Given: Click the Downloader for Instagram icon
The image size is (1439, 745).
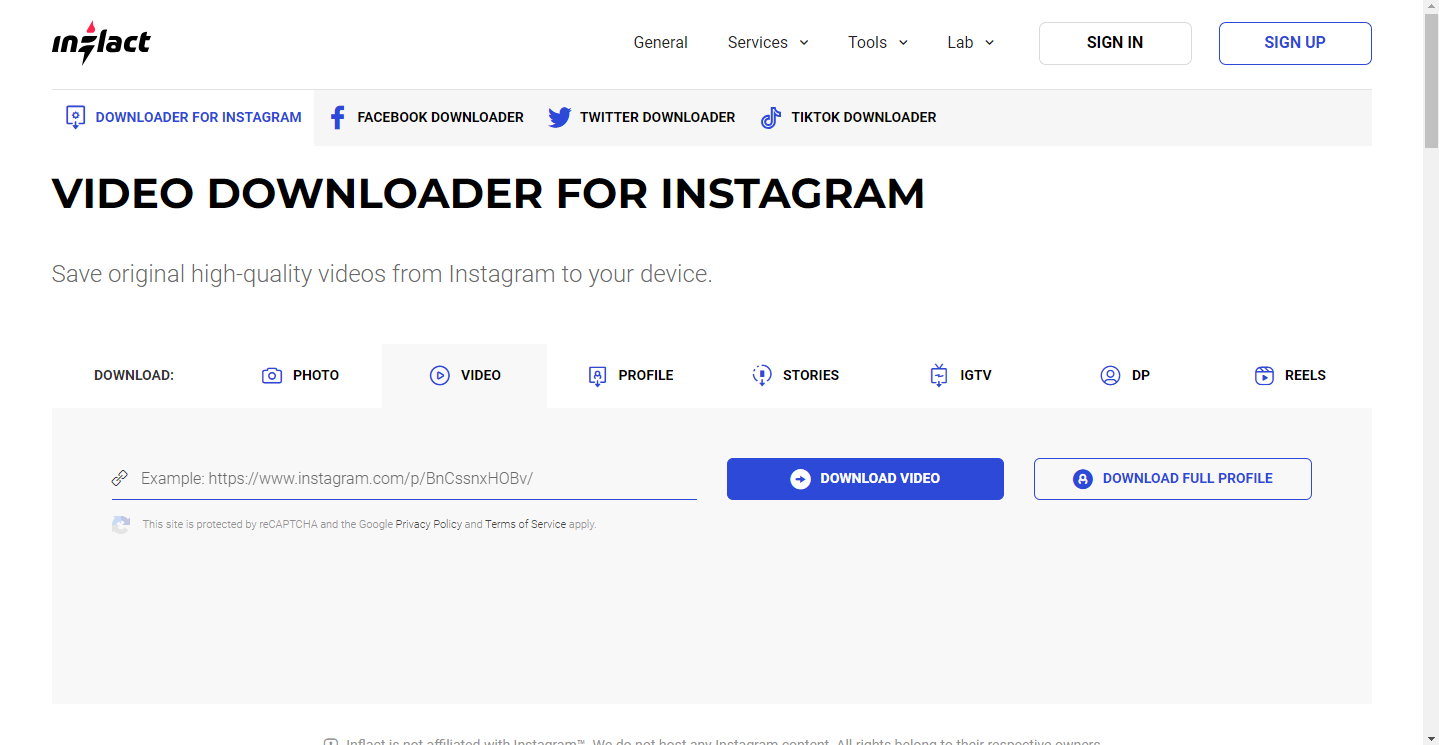Looking at the screenshot, I should coord(75,117).
